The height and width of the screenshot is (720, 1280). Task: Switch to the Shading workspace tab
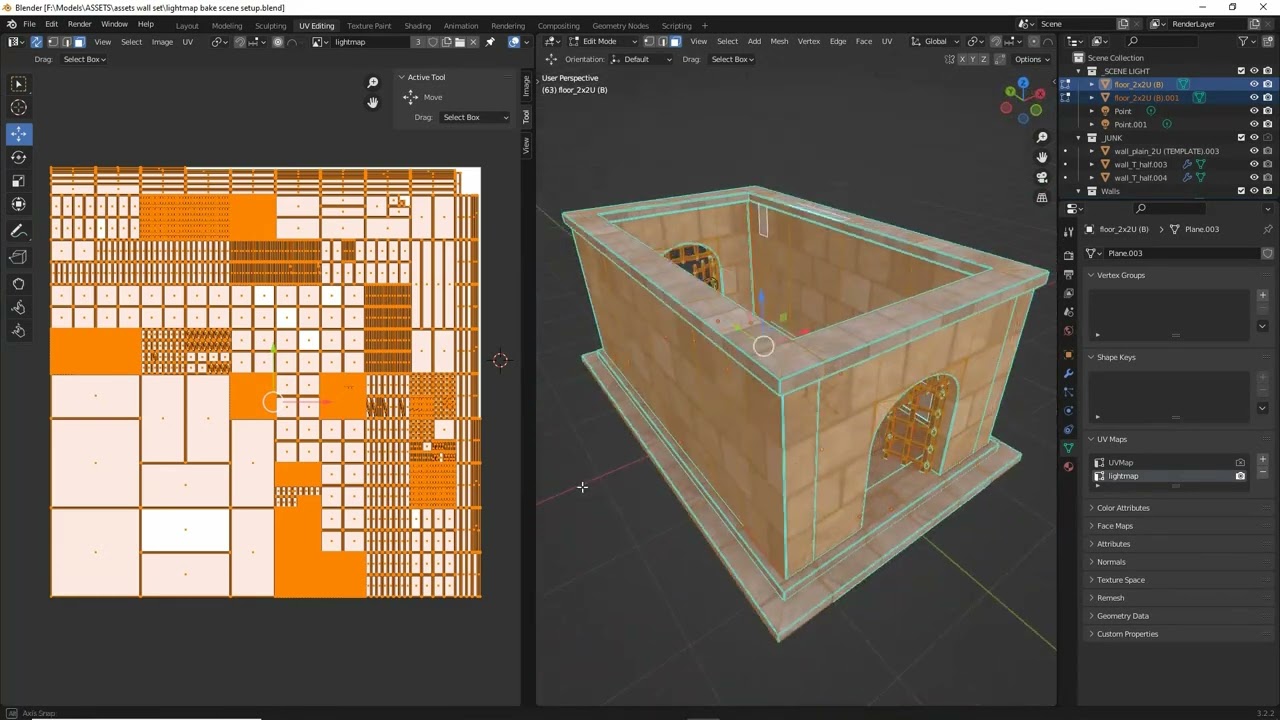[x=417, y=25]
